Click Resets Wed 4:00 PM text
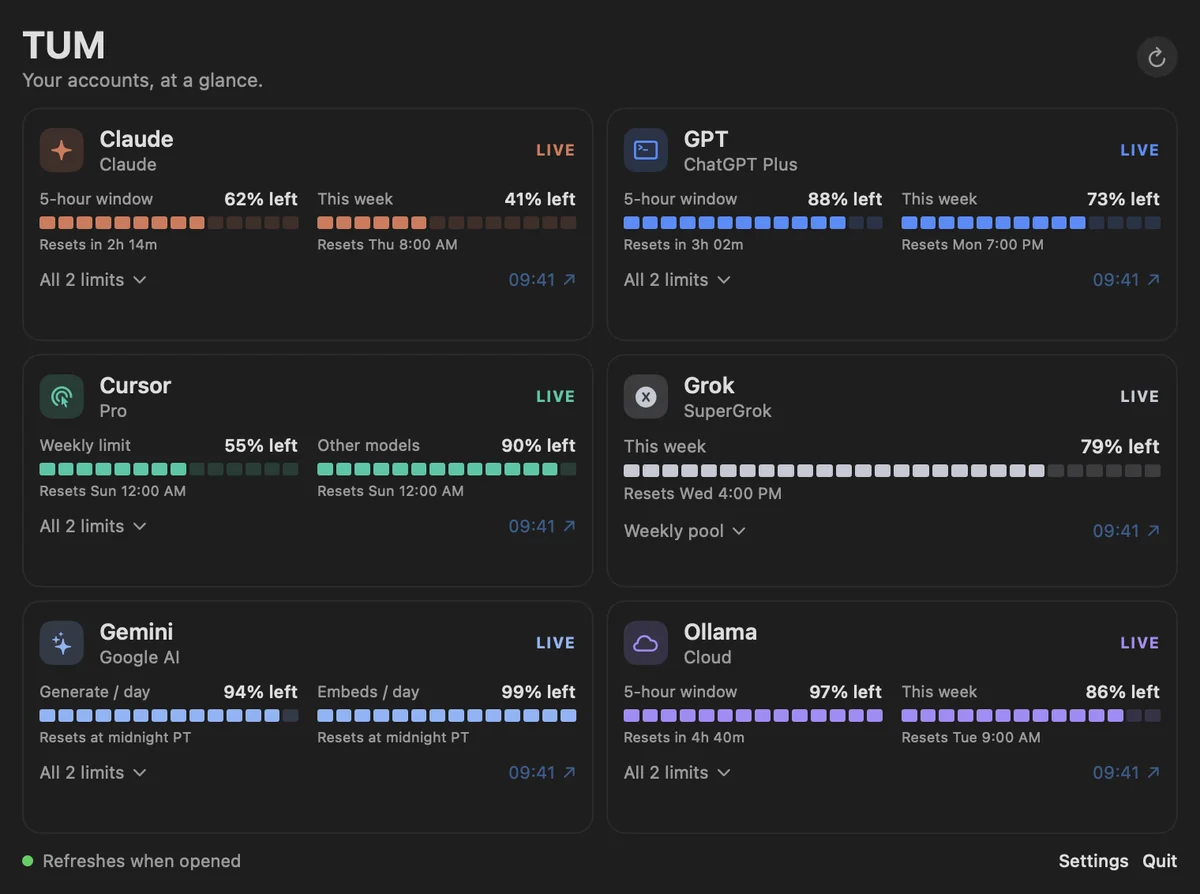The image size is (1200, 894). pos(703,493)
